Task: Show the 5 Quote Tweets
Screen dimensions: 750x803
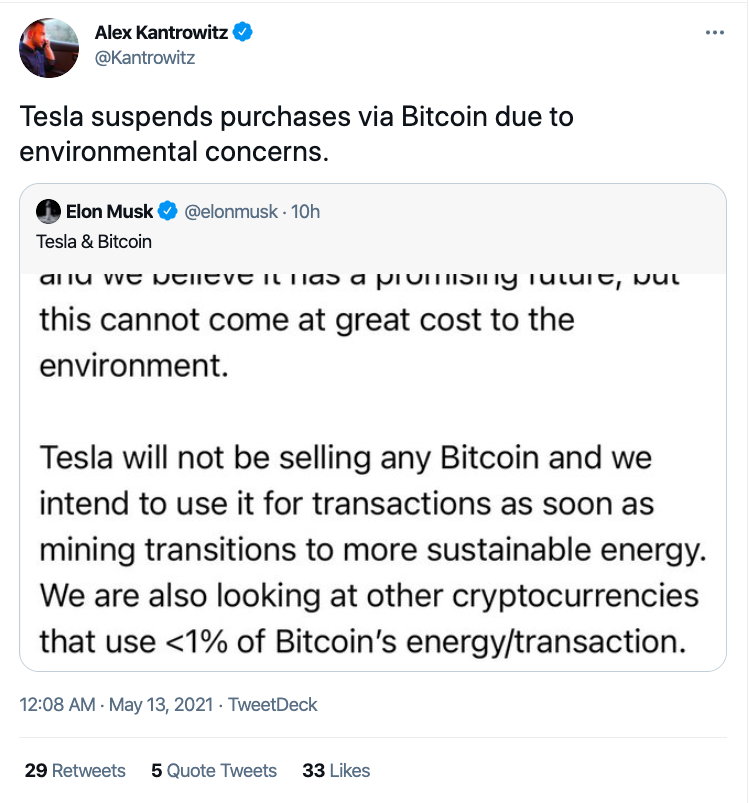Action: [x=214, y=770]
